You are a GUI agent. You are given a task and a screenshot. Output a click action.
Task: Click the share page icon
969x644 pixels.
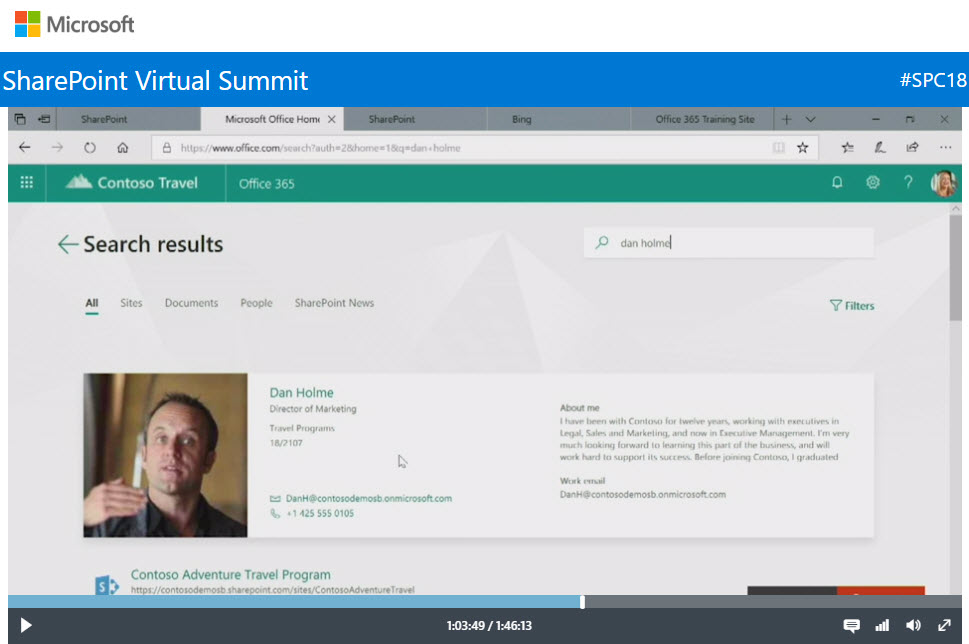912,147
